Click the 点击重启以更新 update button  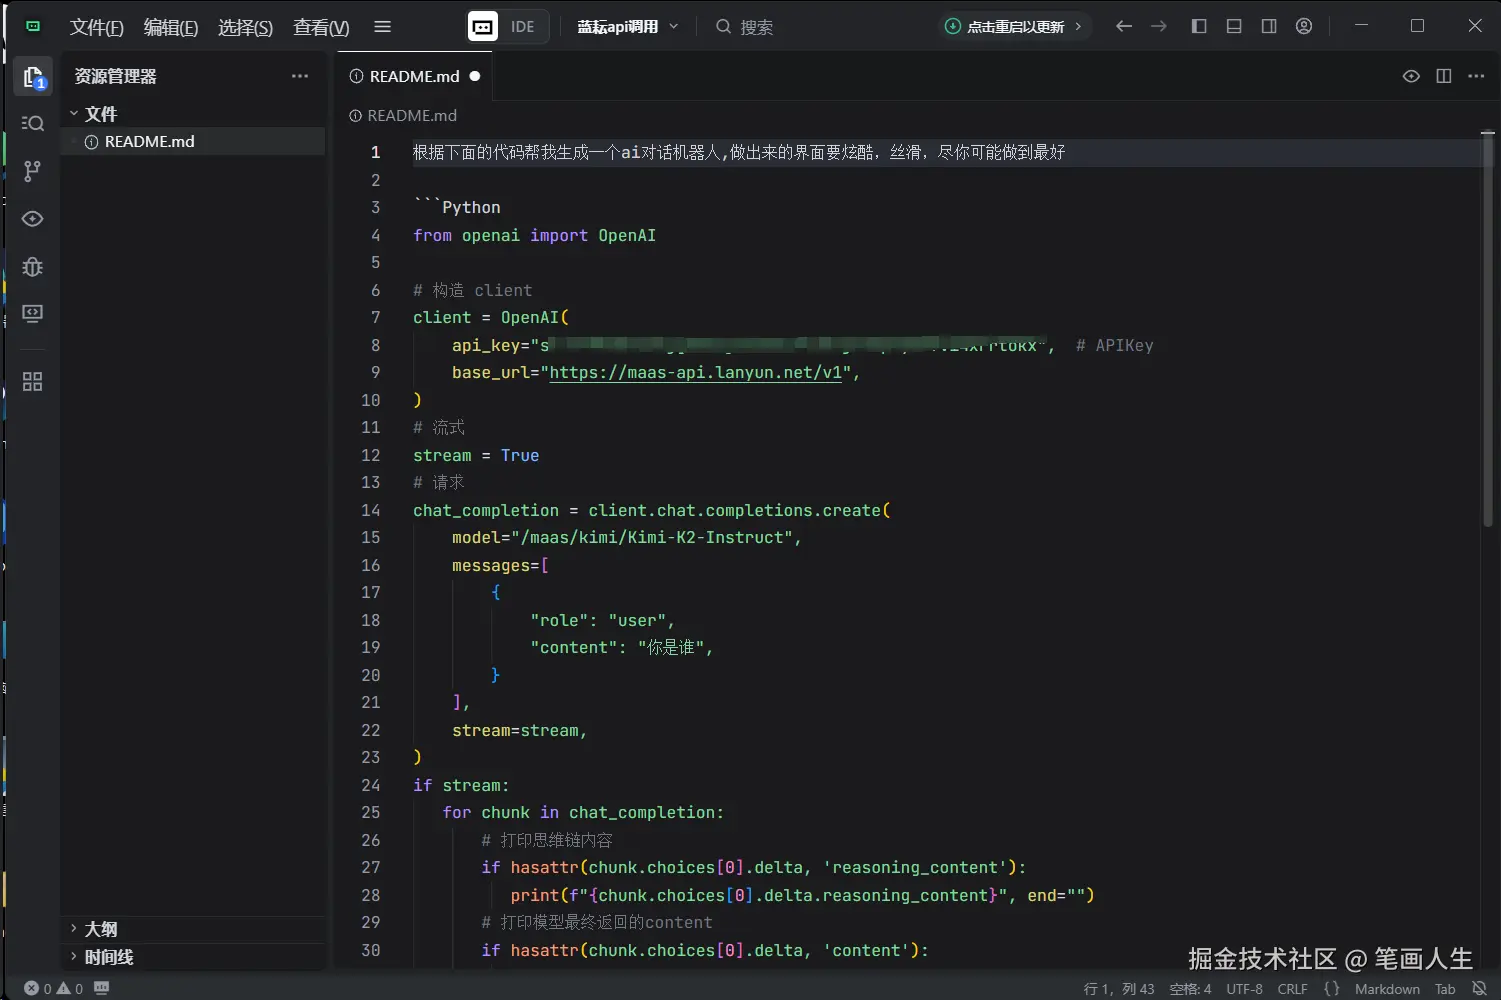pyautogui.click(x=1014, y=27)
